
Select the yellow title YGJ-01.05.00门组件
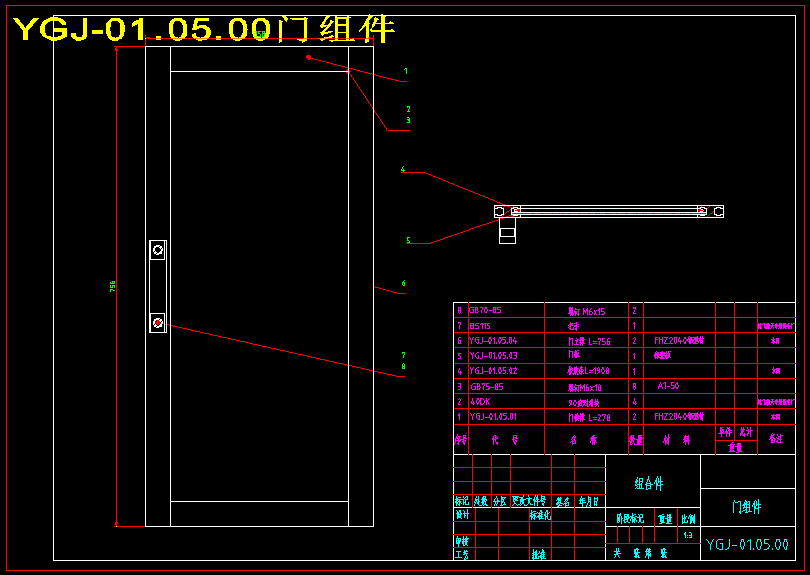coord(204,29)
